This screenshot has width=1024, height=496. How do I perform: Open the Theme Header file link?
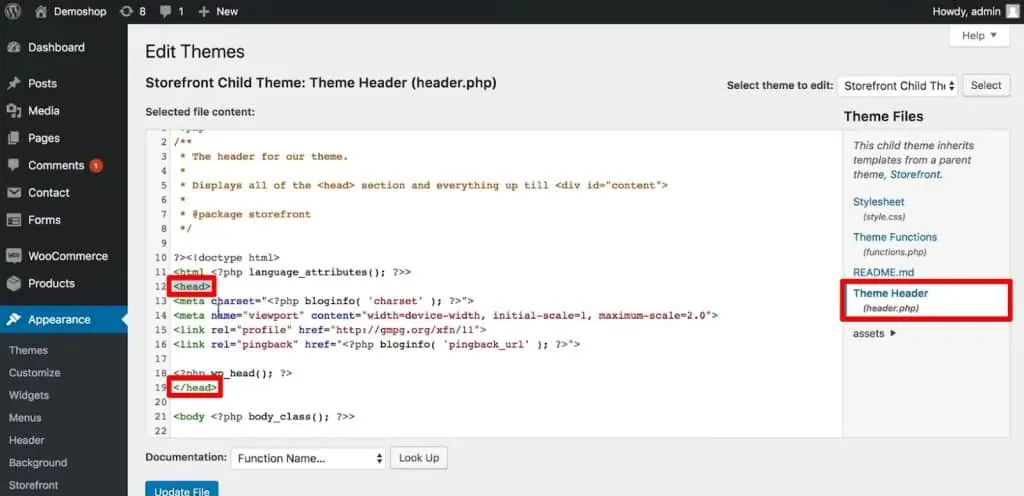click(890, 294)
